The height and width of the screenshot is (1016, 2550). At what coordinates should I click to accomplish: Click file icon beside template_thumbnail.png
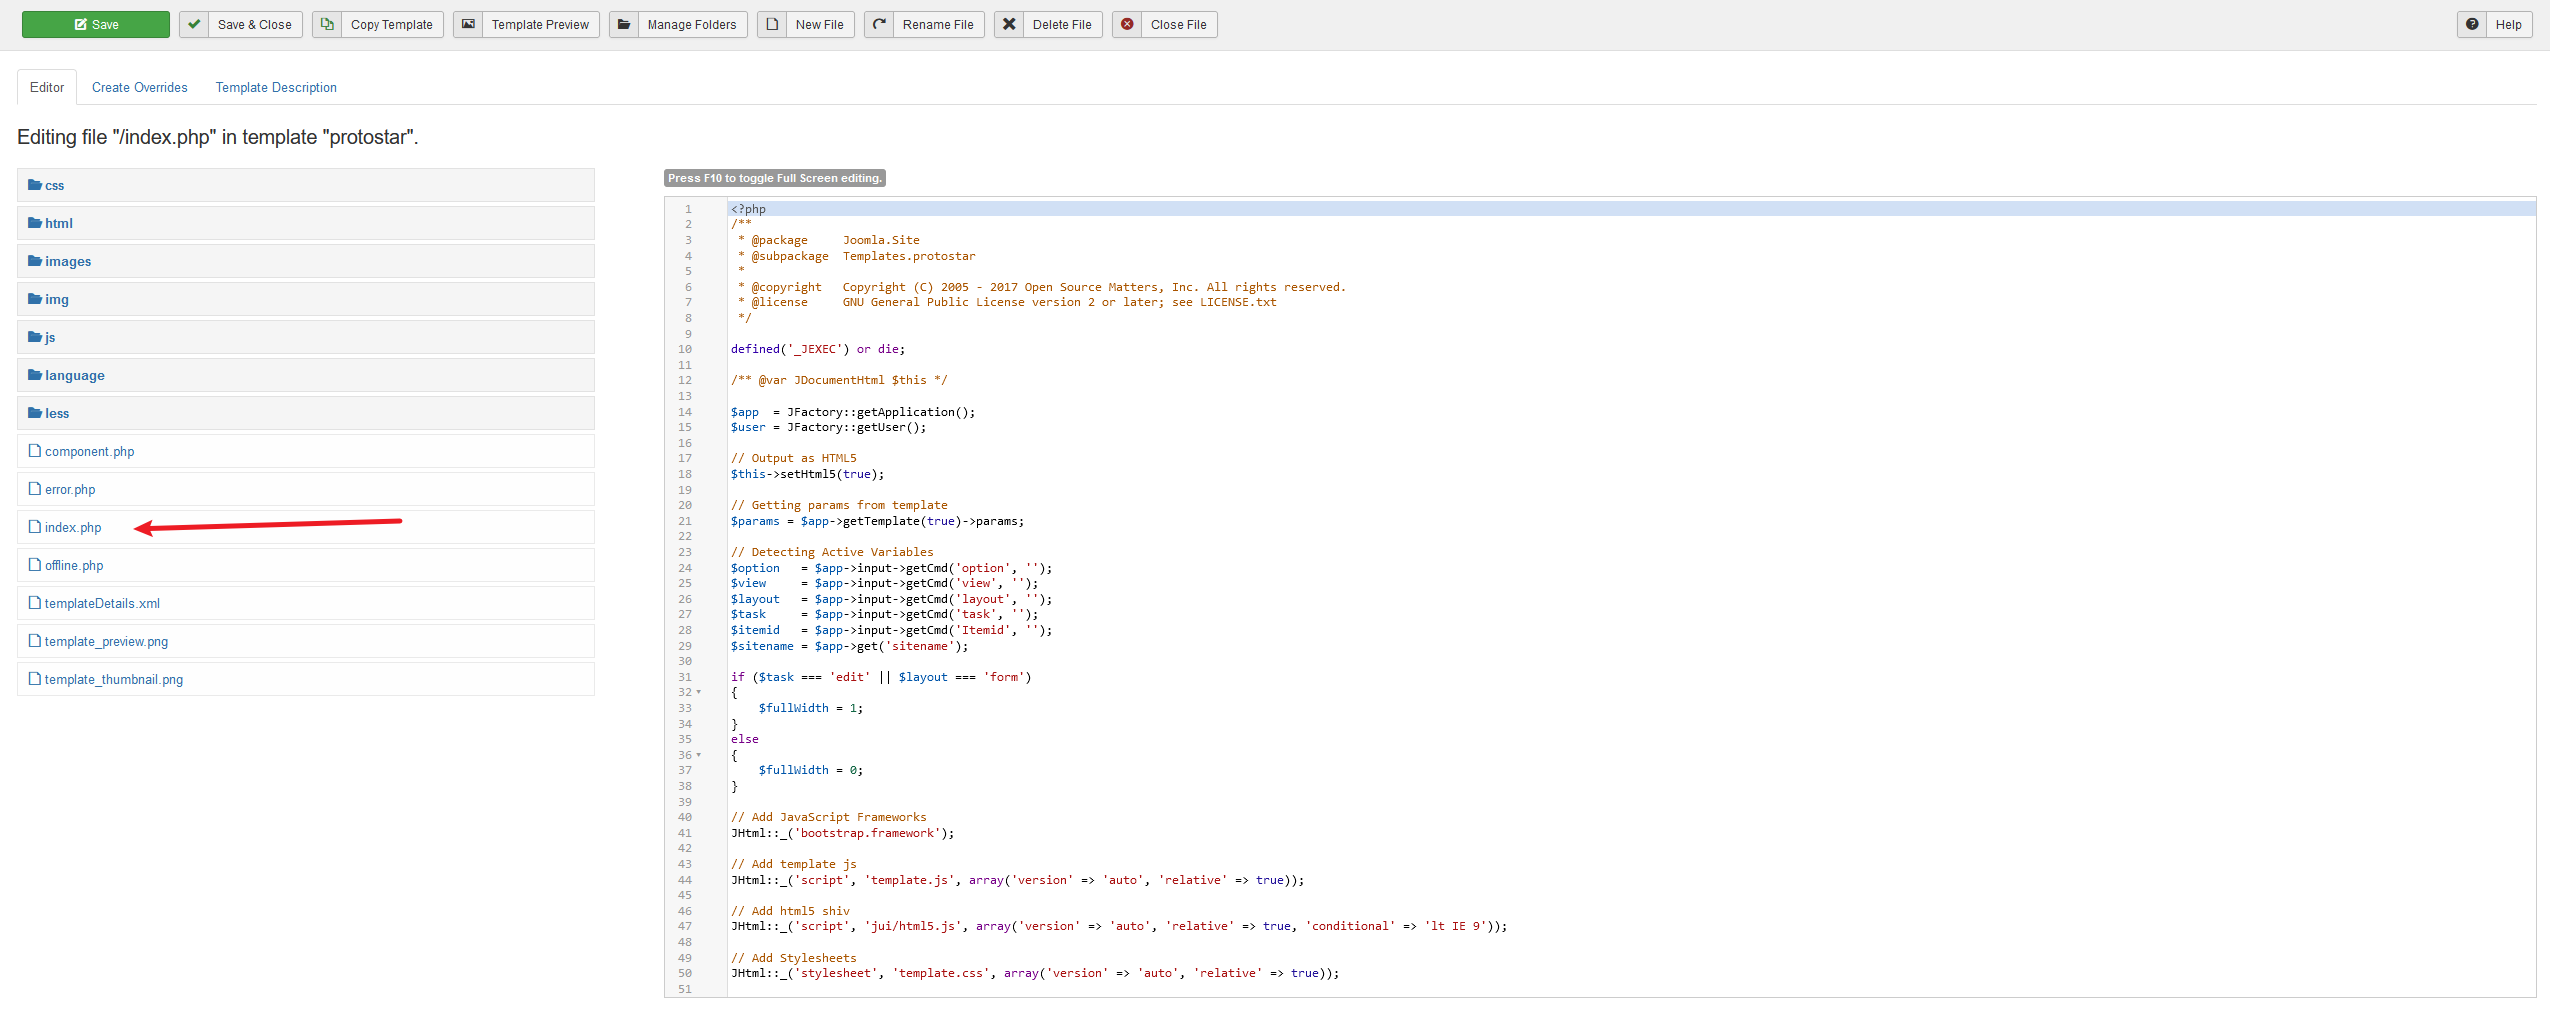pos(35,679)
